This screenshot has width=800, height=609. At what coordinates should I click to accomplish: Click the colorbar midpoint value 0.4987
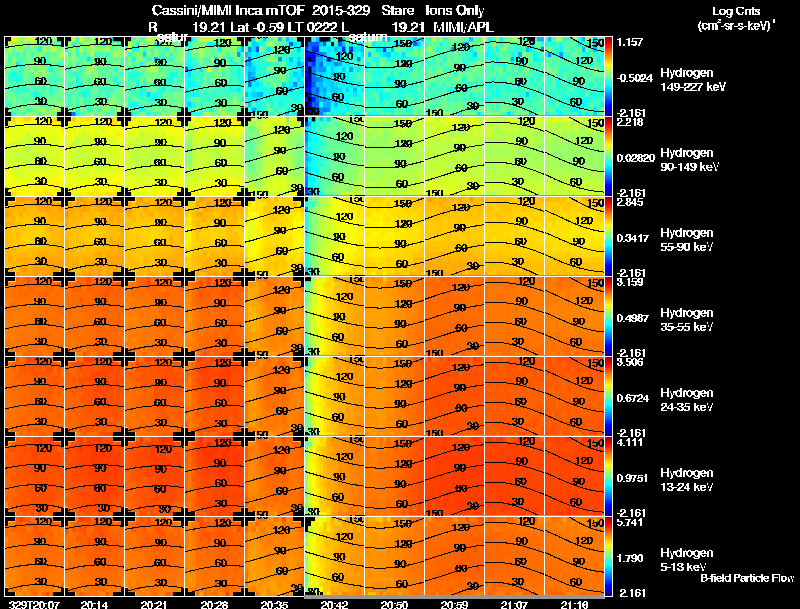(x=633, y=318)
